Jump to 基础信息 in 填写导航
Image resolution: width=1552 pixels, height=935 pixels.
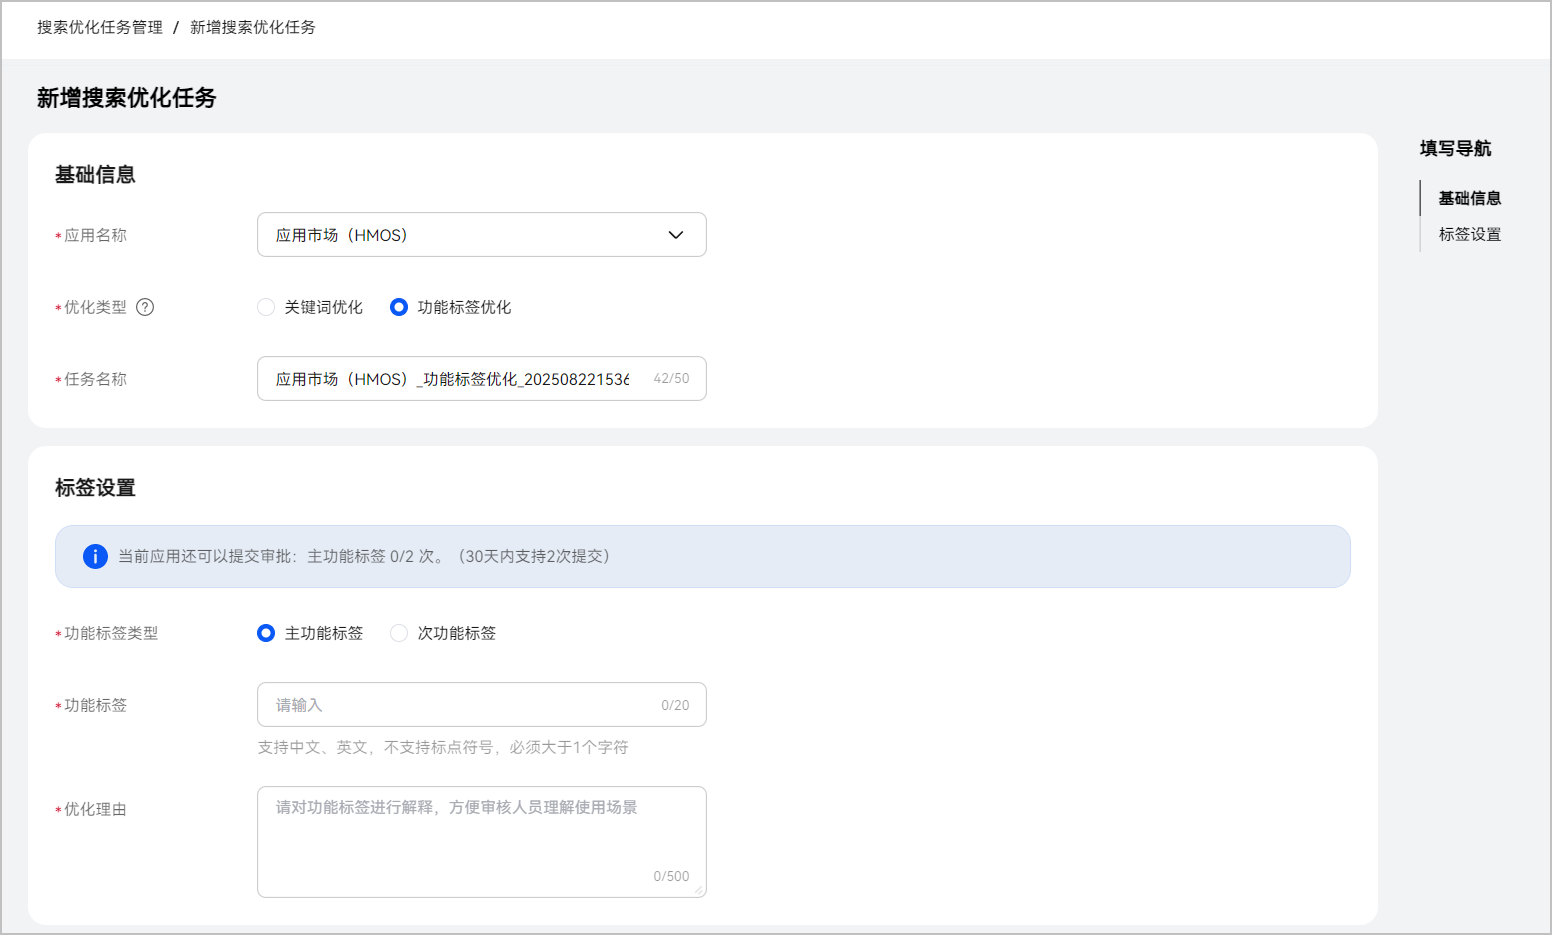click(1470, 198)
